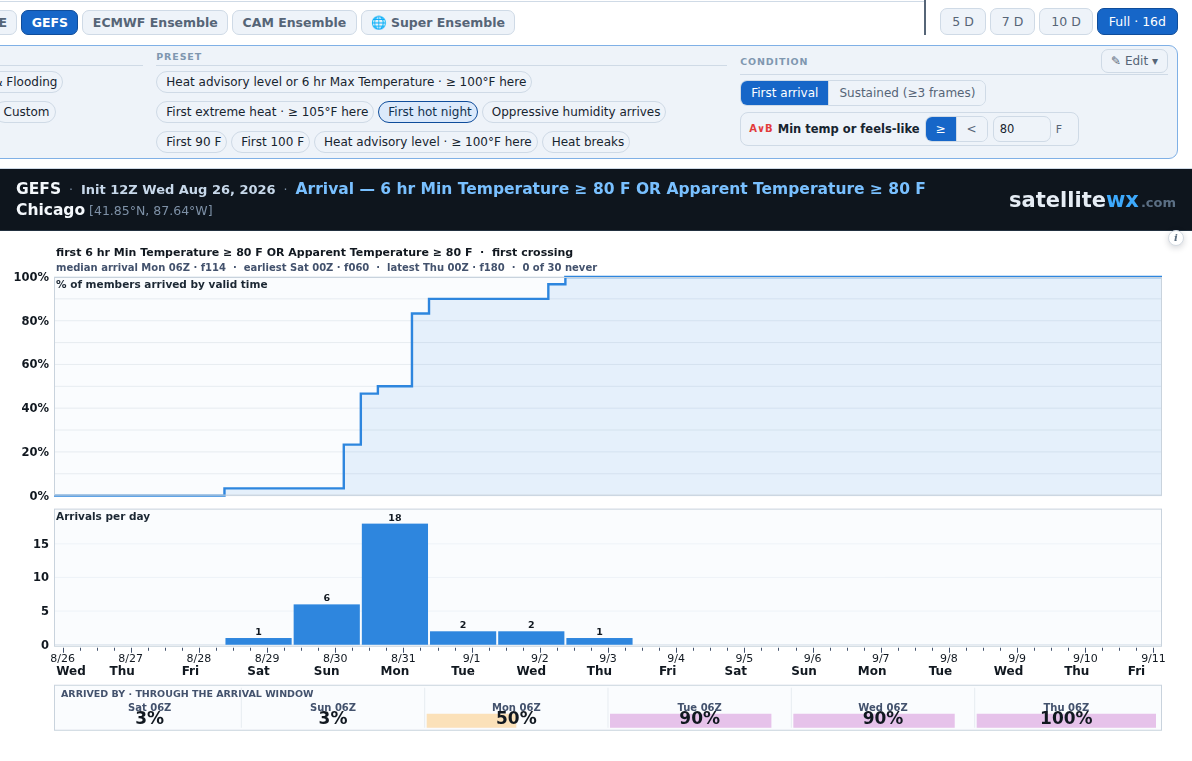Set forecast range to 10 D
The width and height of the screenshot is (1192, 761).
(1066, 22)
